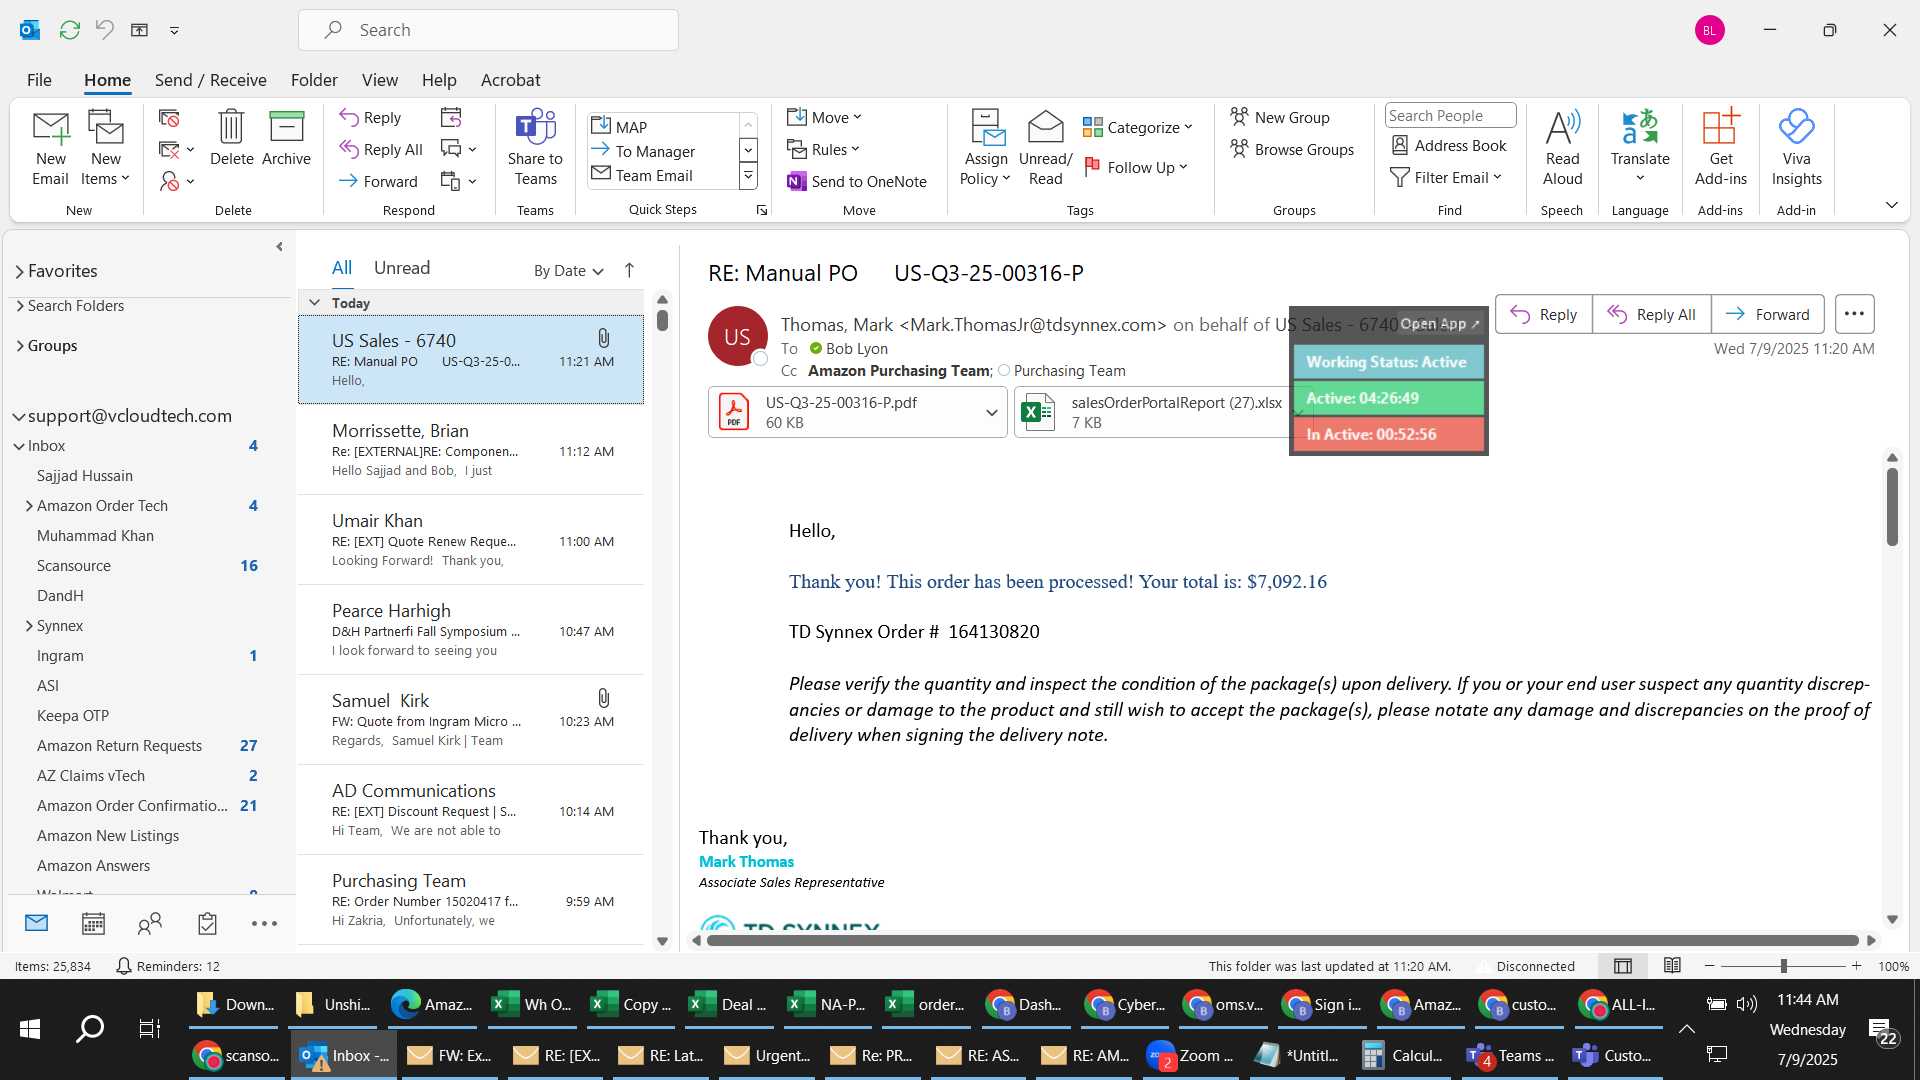This screenshot has height=1080, width=1920.
Task: Click Send to OneNote
Action: [x=857, y=182]
